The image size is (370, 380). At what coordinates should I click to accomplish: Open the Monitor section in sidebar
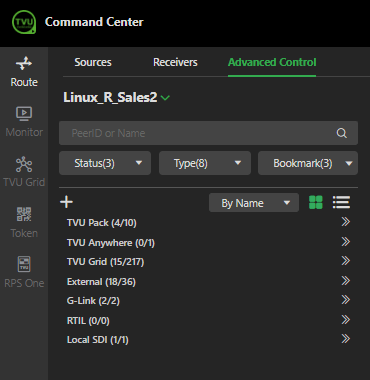coord(24,122)
